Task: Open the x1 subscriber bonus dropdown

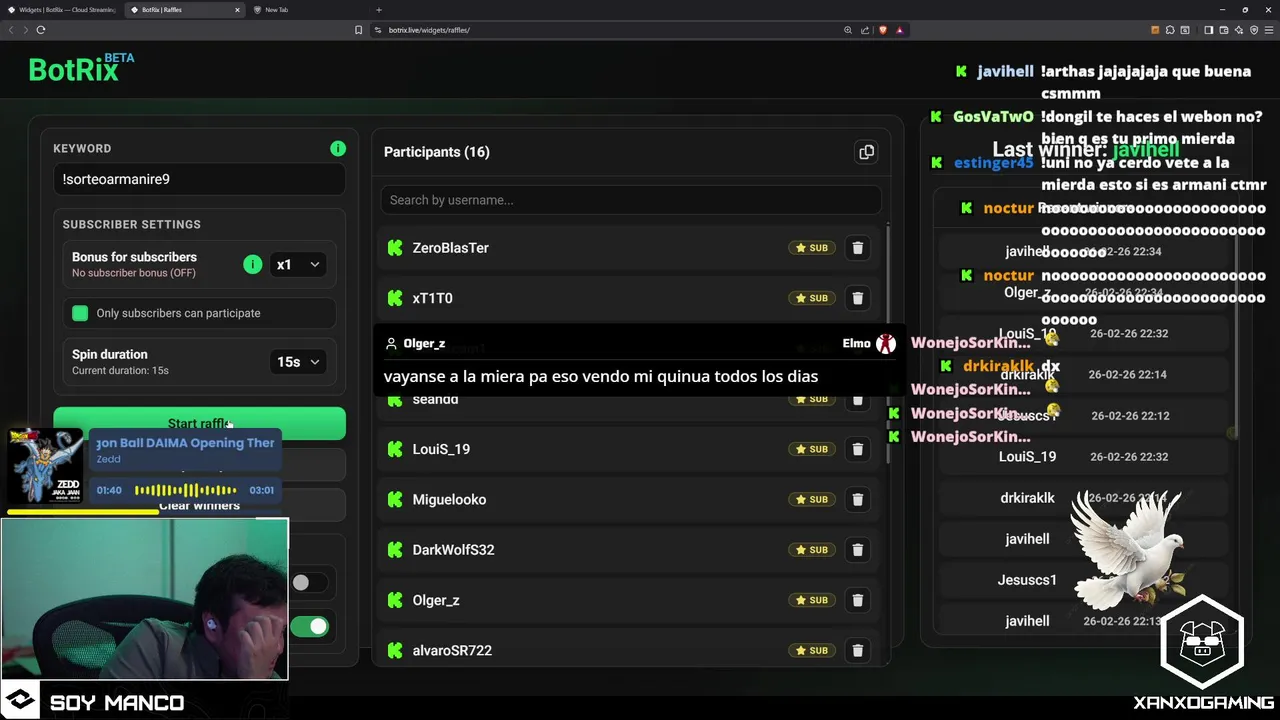Action: (298, 264)
